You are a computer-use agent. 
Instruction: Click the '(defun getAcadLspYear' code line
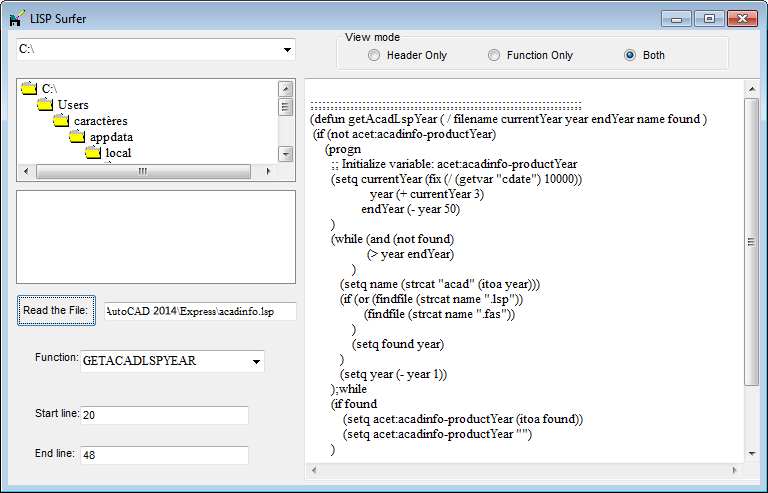pyautogui.click(x=508, y=119)
